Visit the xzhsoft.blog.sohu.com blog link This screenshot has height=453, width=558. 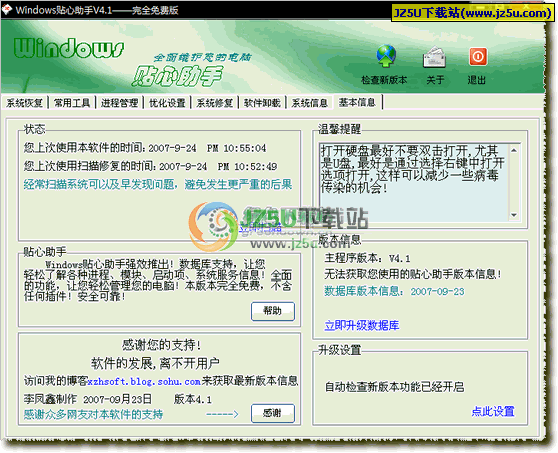[144, 381]
